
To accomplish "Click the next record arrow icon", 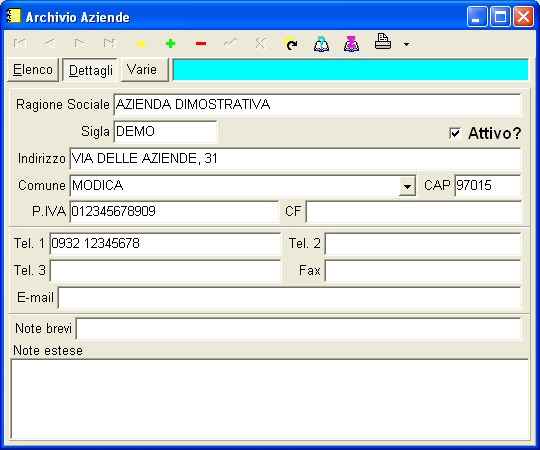I will [x=80, y=43].
